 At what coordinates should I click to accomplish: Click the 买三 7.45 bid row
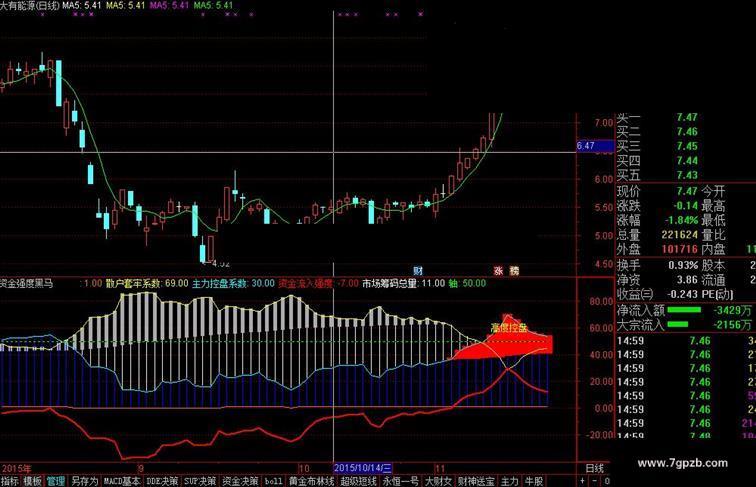coord(657,146)
